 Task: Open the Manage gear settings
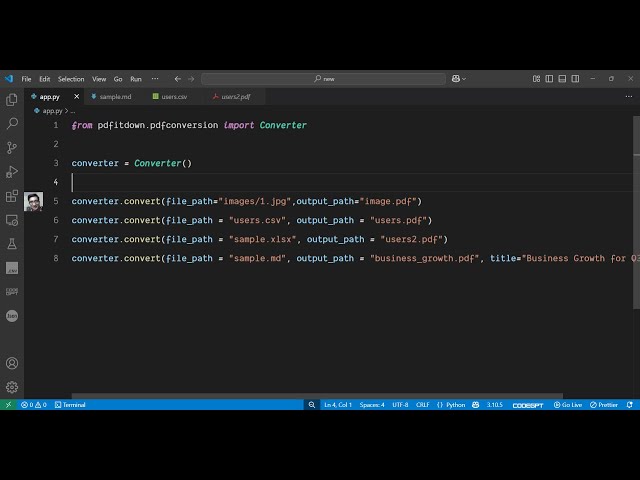[12, 387]
